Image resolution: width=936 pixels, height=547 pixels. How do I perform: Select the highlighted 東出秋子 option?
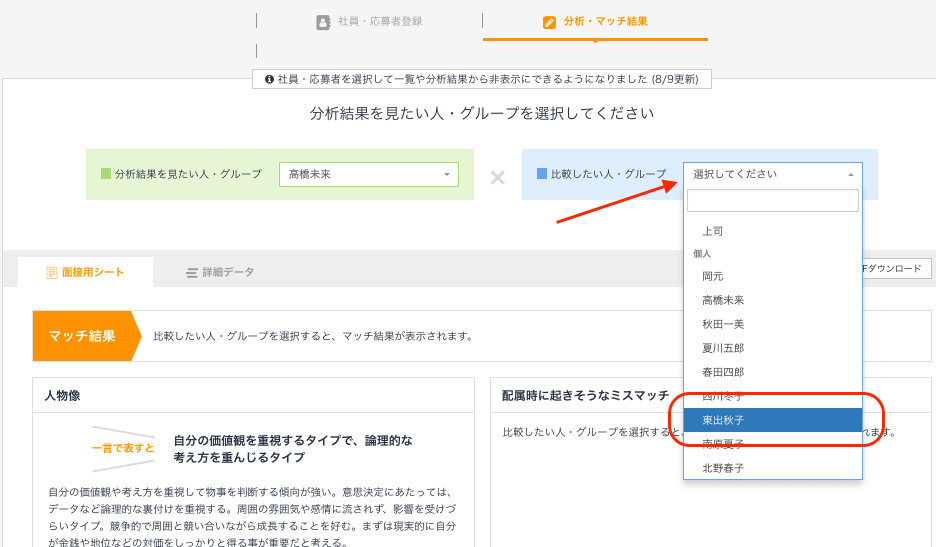(723, 420)
